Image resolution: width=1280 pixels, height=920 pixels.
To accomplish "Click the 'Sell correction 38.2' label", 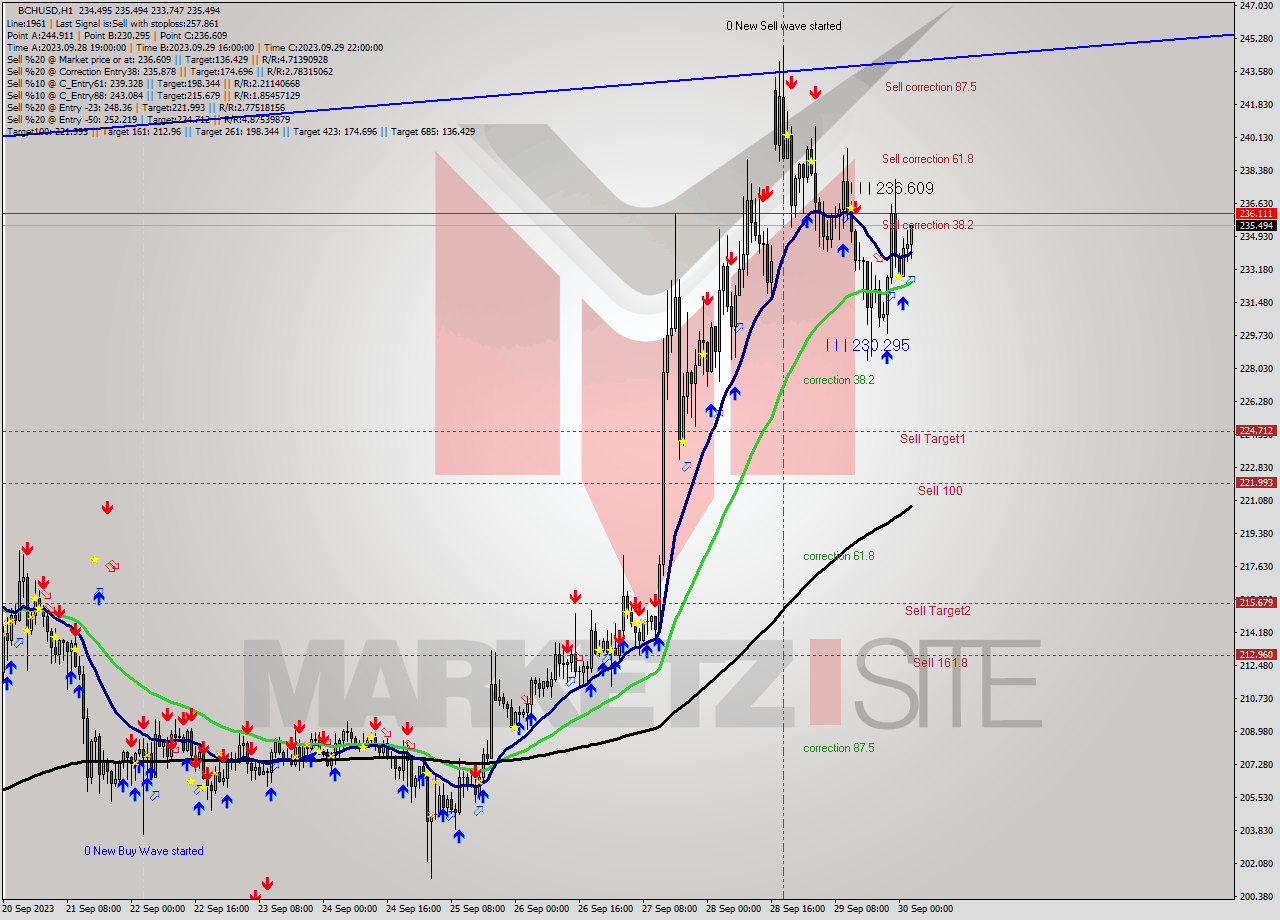I will point(927,225).
